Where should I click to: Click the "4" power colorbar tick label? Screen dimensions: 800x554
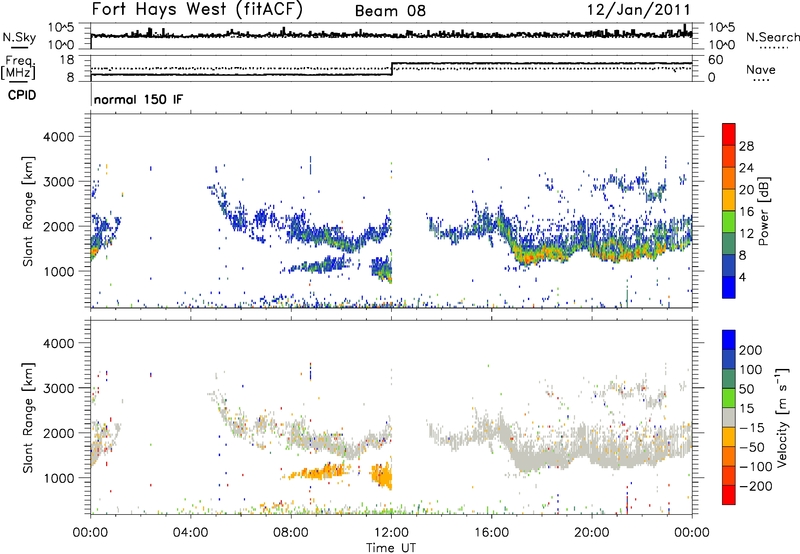[743, 277]
